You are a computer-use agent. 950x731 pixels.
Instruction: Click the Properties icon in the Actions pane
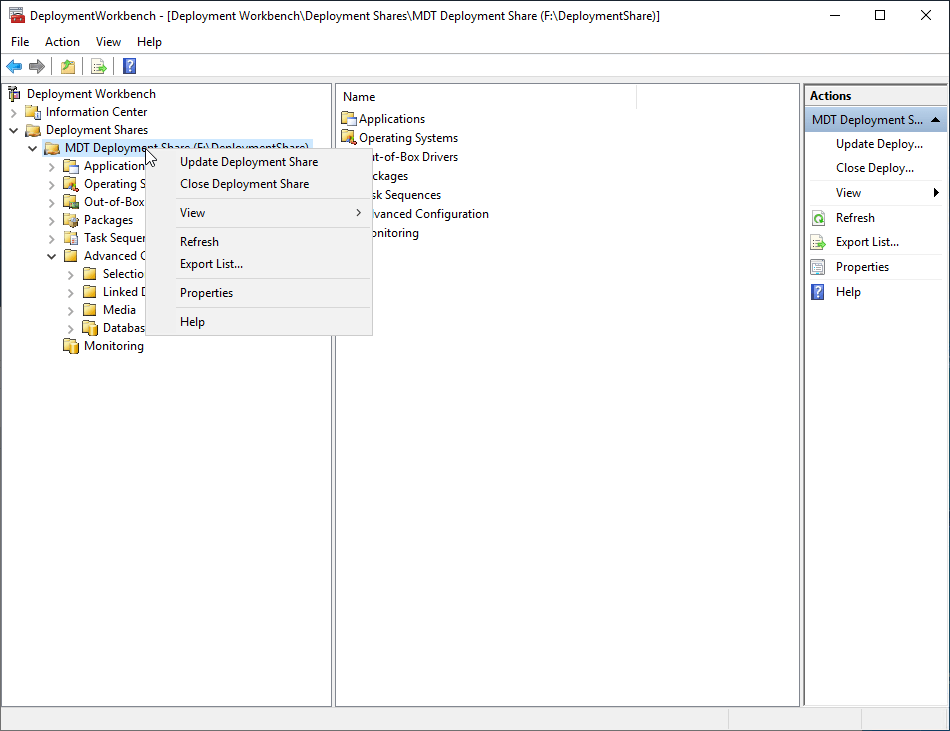(818, 267)
